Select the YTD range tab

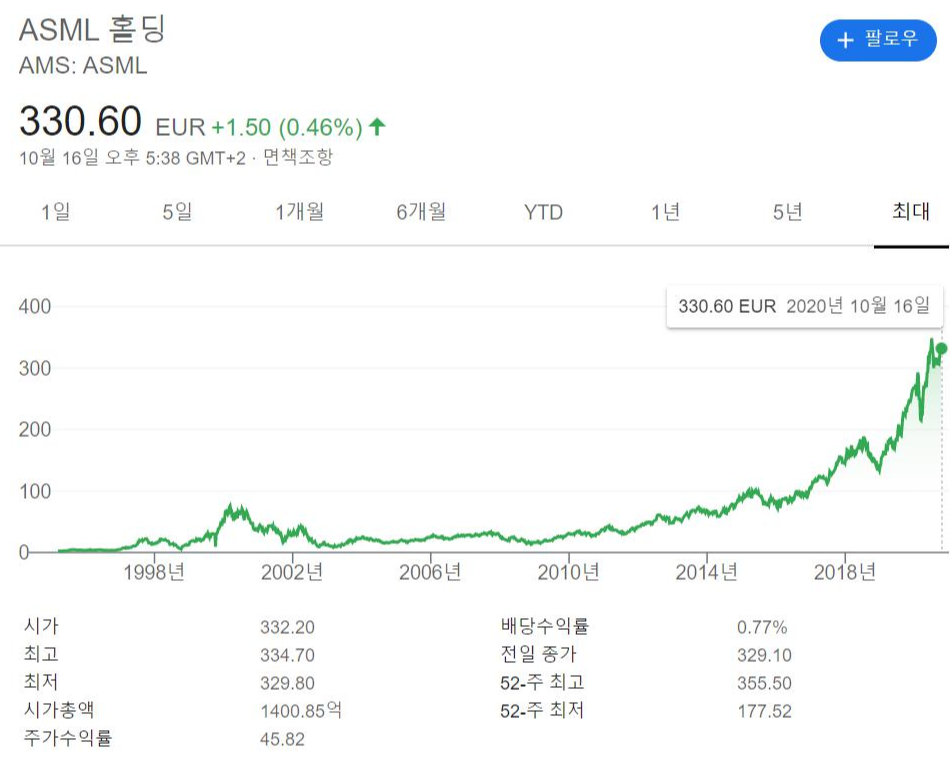(543, 213)
